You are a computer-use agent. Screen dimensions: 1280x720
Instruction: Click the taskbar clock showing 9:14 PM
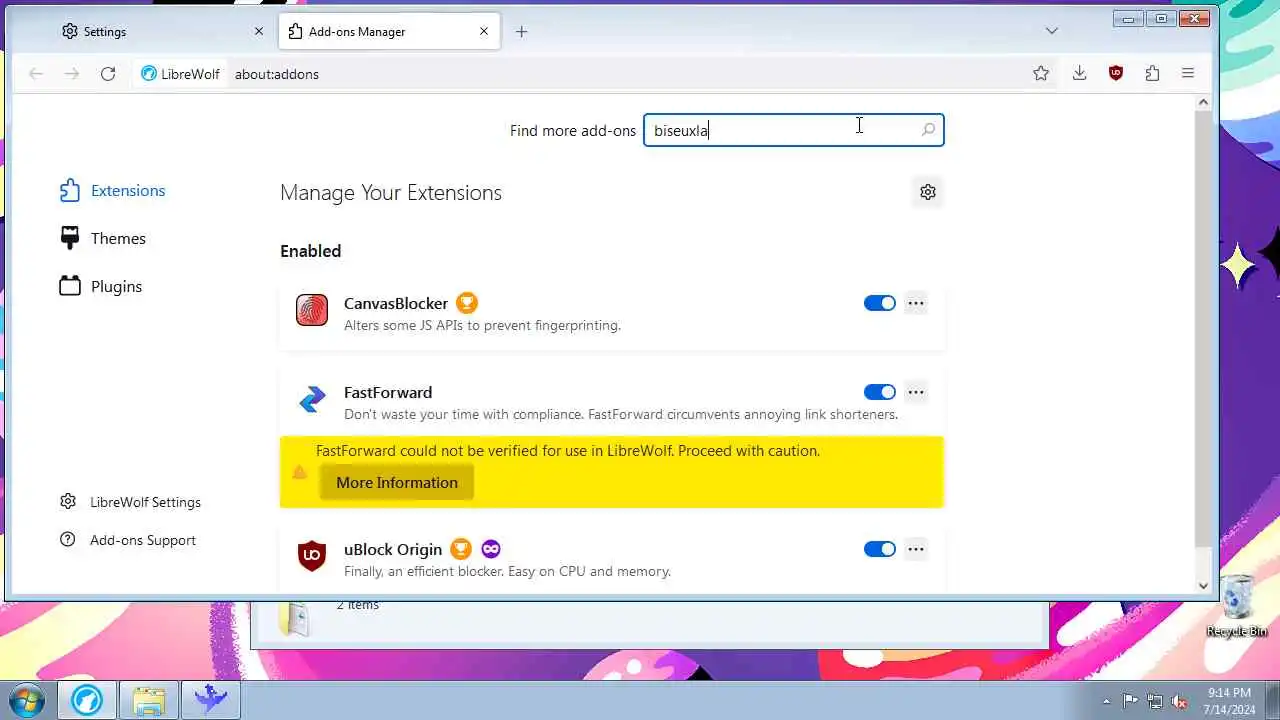[1229, 700]
